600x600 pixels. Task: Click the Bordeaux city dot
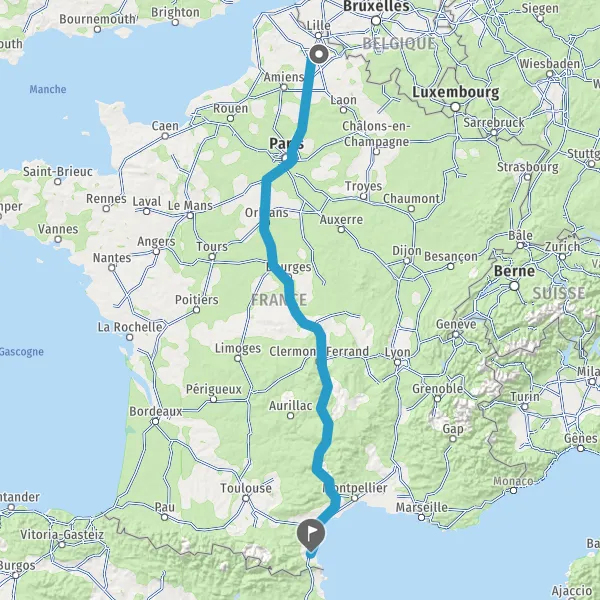155,421
